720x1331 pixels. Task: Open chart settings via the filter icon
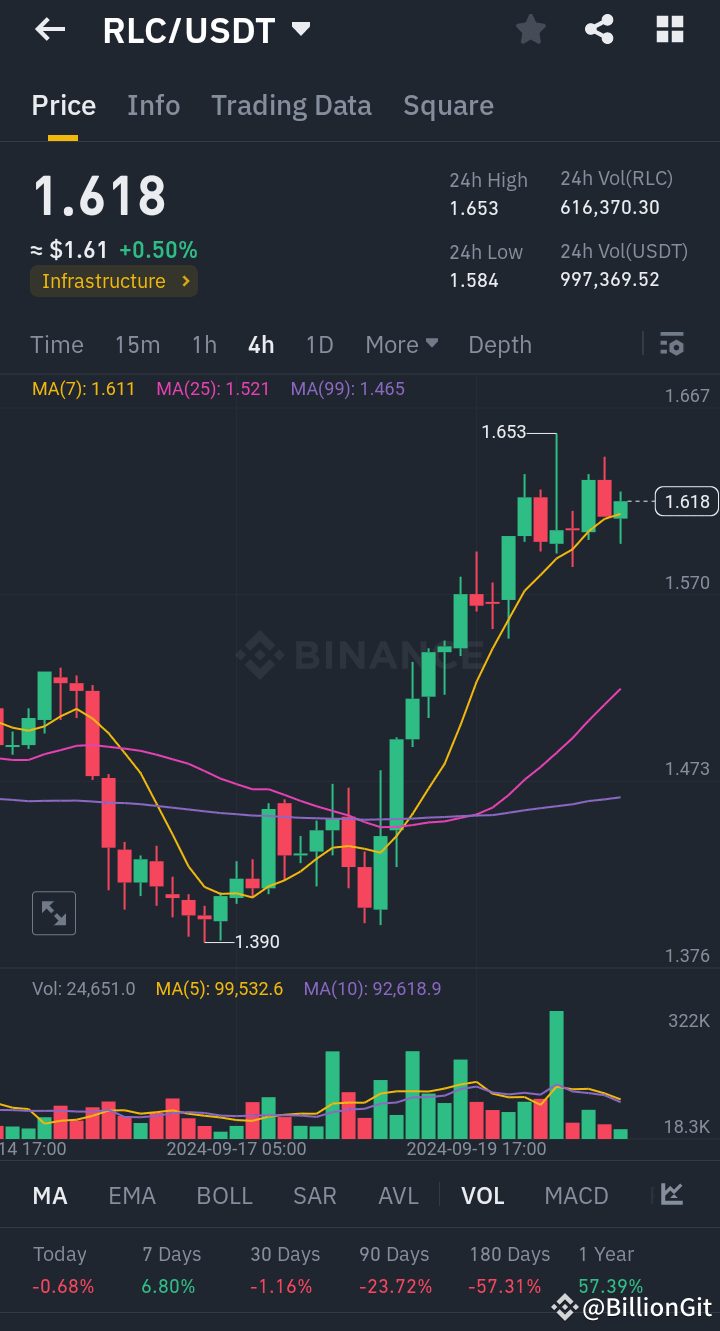click(671, 344)
